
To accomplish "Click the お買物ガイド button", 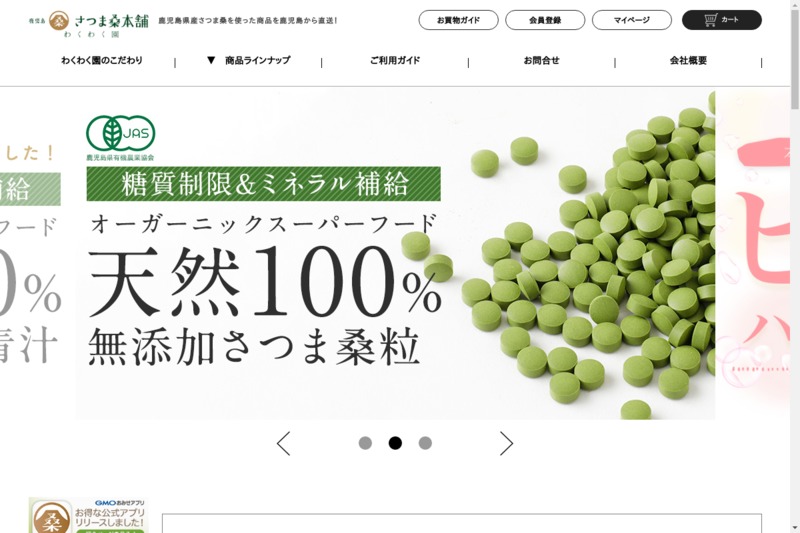I will 458,20.
